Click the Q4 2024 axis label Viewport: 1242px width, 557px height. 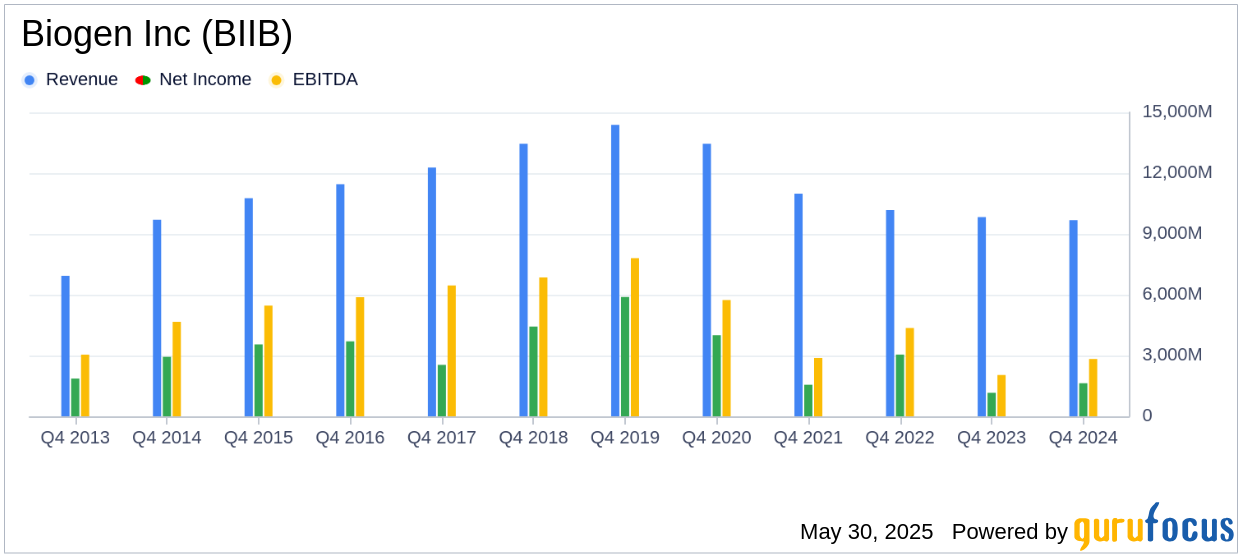(x=1083, y=438)
